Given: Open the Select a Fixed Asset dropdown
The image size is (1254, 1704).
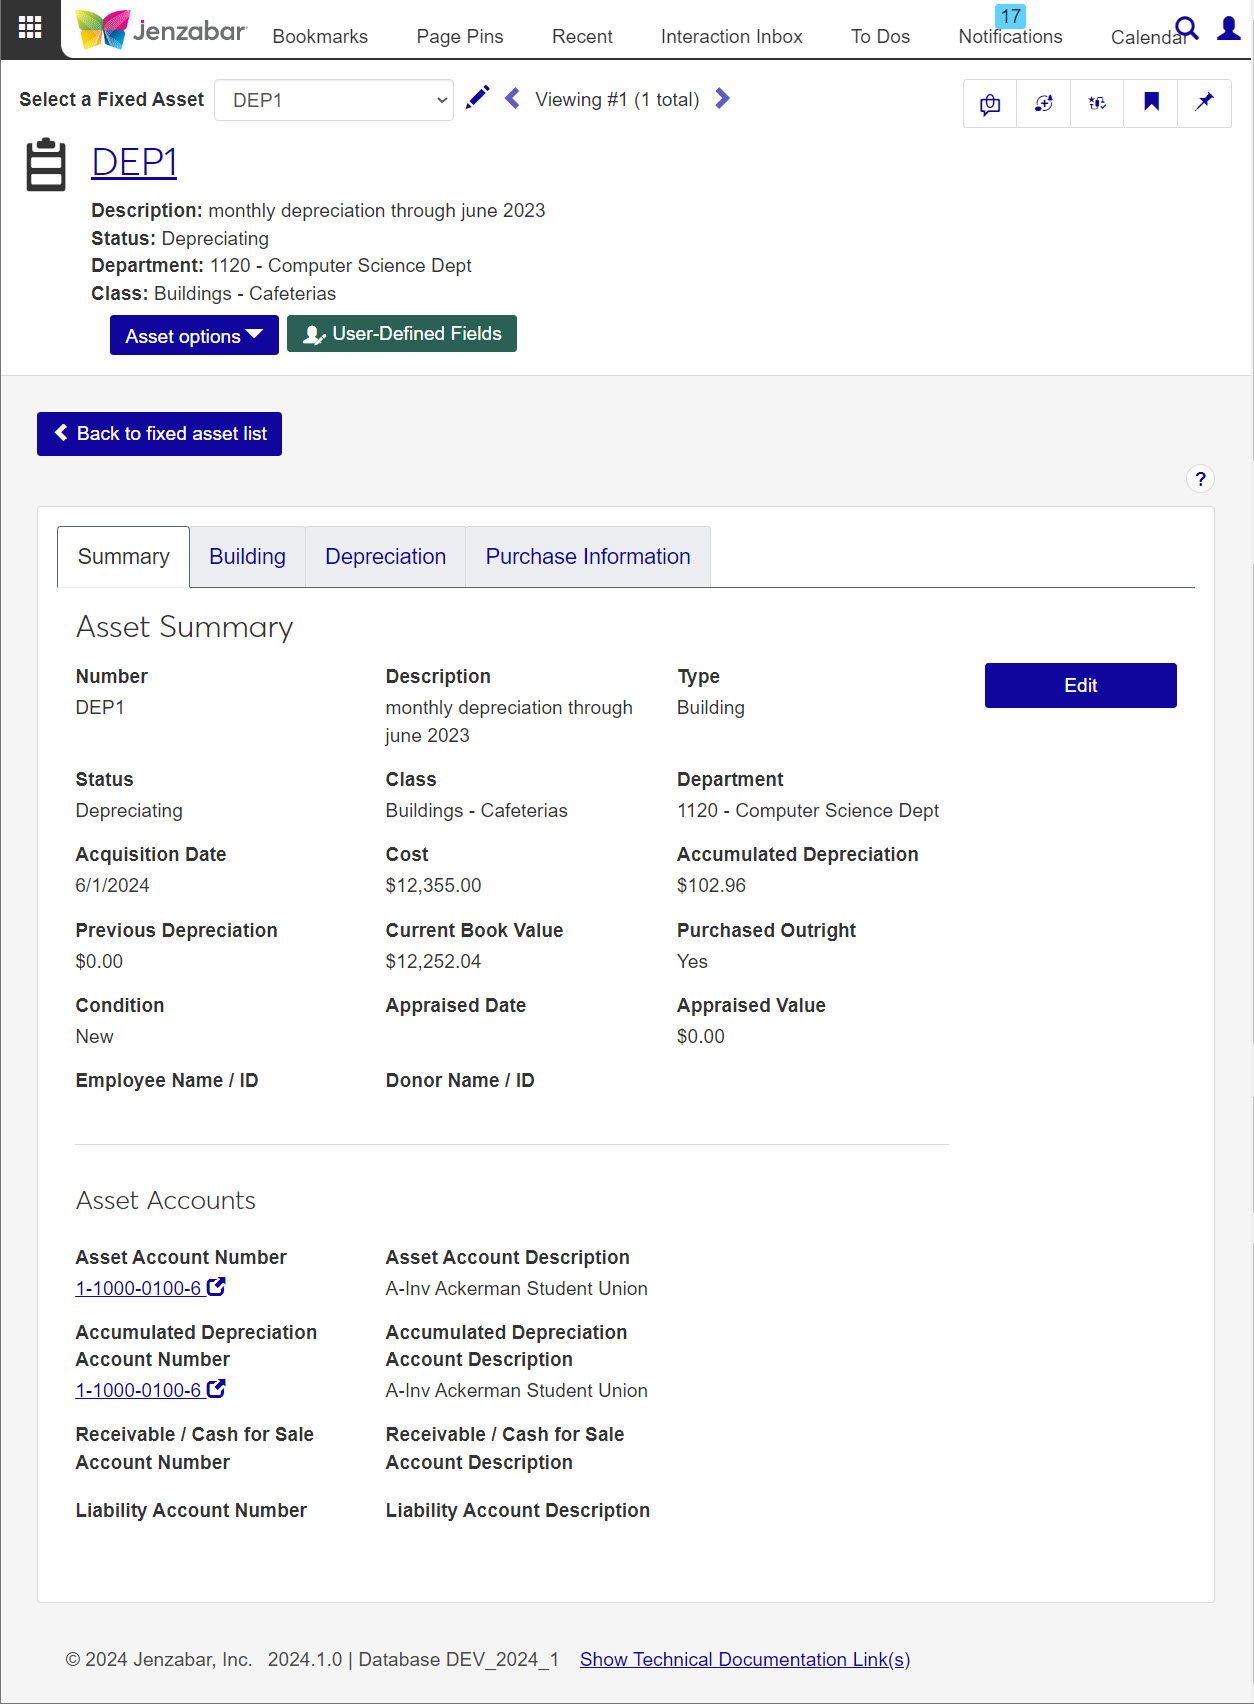Looking at the screenshot, I should (x=334, y=100).
